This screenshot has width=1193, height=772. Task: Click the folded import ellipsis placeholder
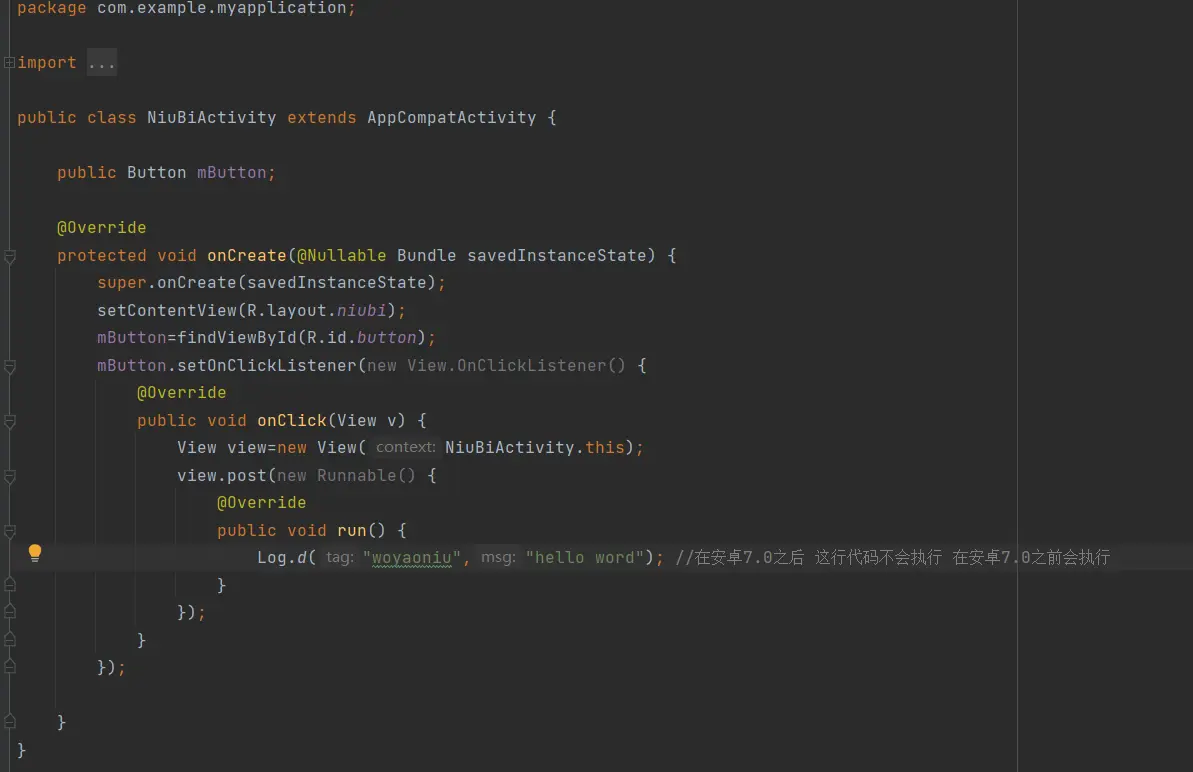tap(101, 63)
